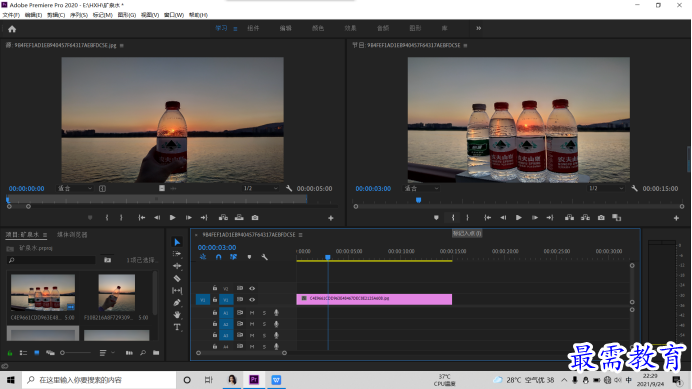The height and width of the screenshot is (389, 692).
Task: Create new bin in project panel footer
Action: tap(156, 353)
